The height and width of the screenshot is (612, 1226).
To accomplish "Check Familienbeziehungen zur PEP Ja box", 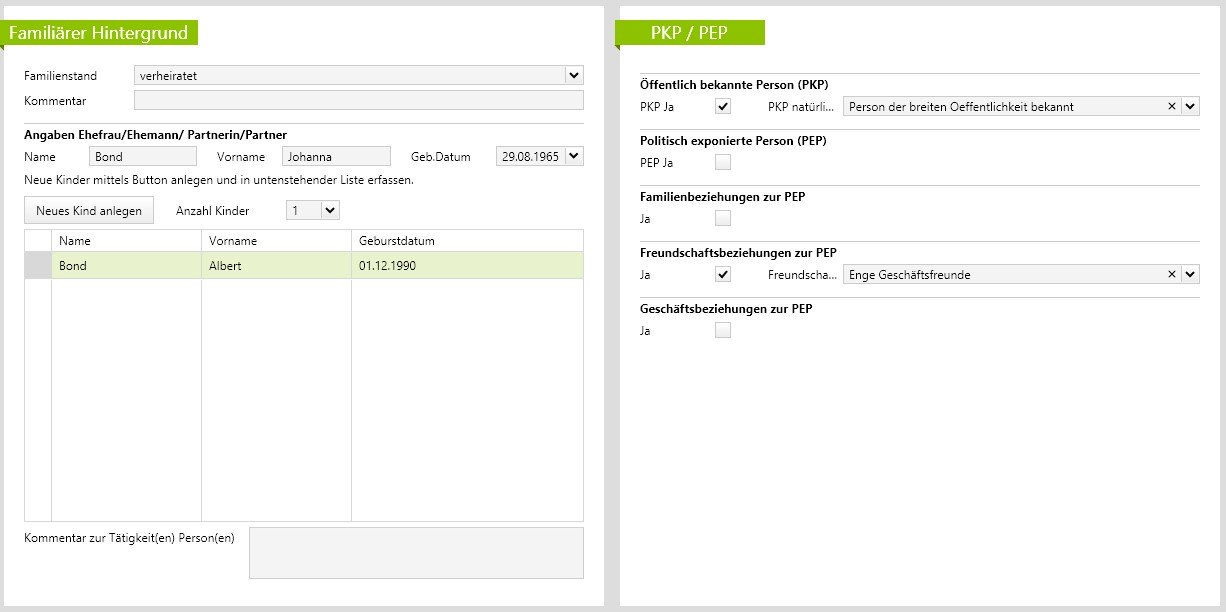I will pos(723,218).
